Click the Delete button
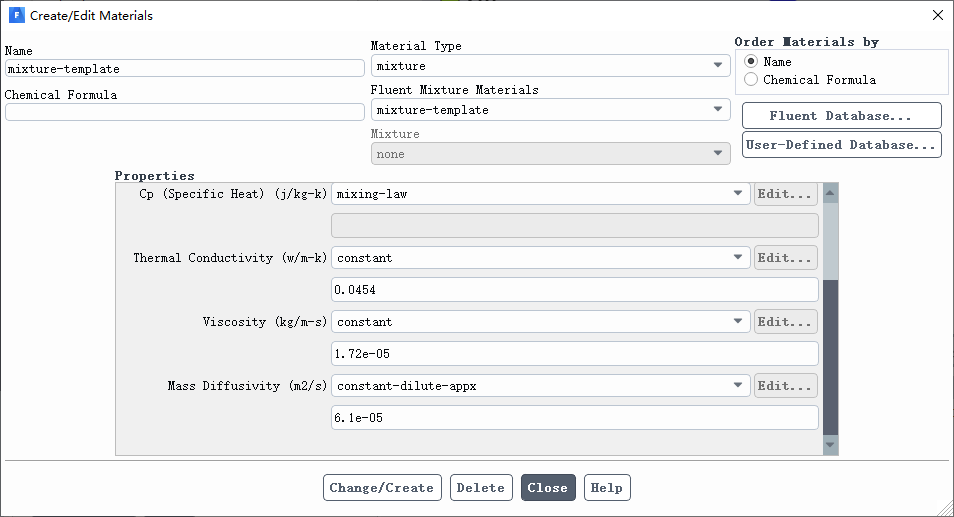The image size is (954, 517). 481,488
